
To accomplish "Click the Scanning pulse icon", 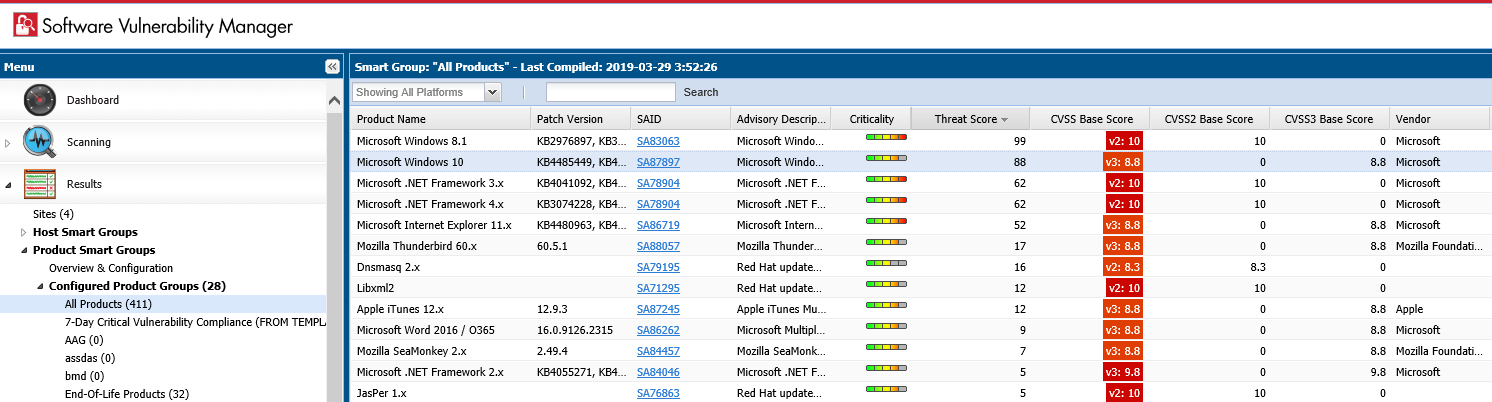I will 39,142.
